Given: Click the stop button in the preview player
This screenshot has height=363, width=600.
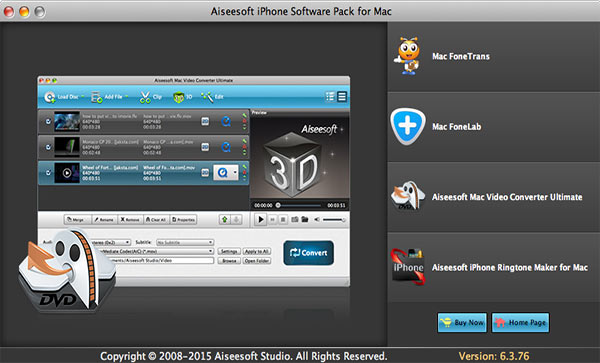Looking at the screenshot, I should point(283,220).
